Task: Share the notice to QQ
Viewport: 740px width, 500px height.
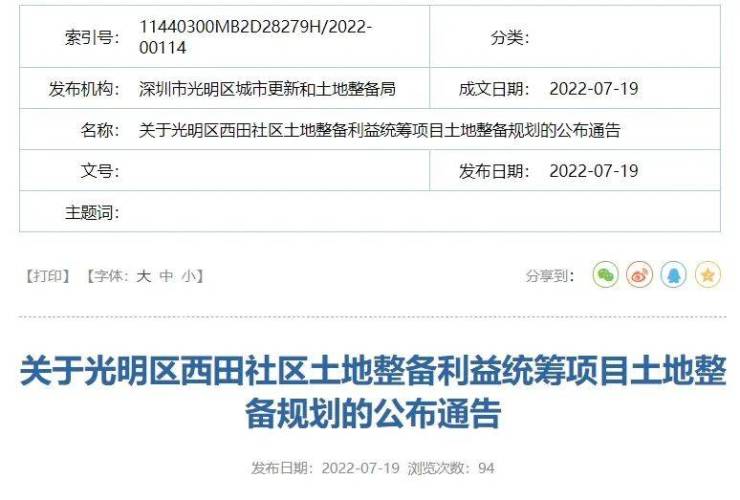Action: pos(673,274)
